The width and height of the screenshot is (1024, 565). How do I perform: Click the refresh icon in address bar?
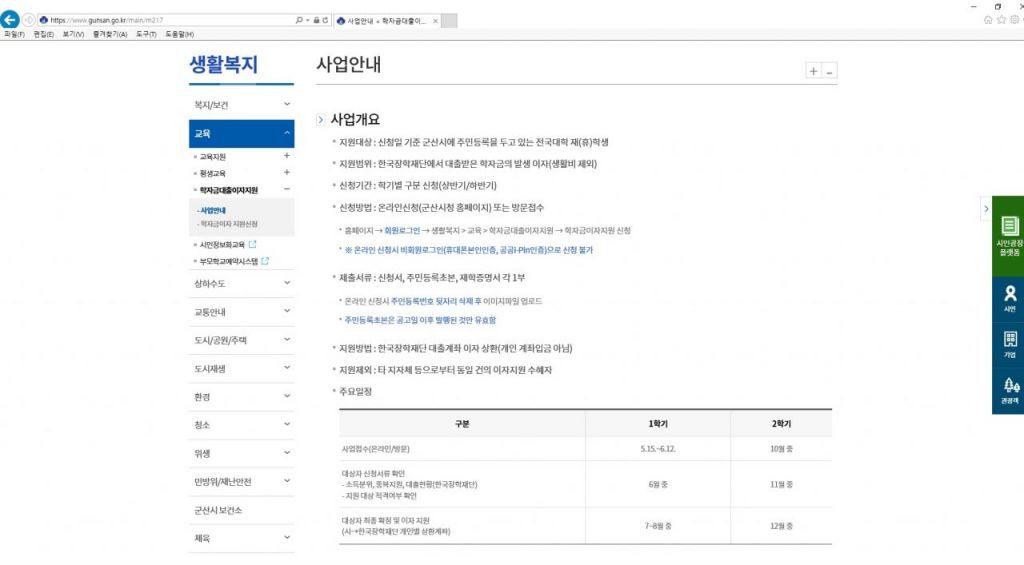pyautogui.click(x=323, y=19)
